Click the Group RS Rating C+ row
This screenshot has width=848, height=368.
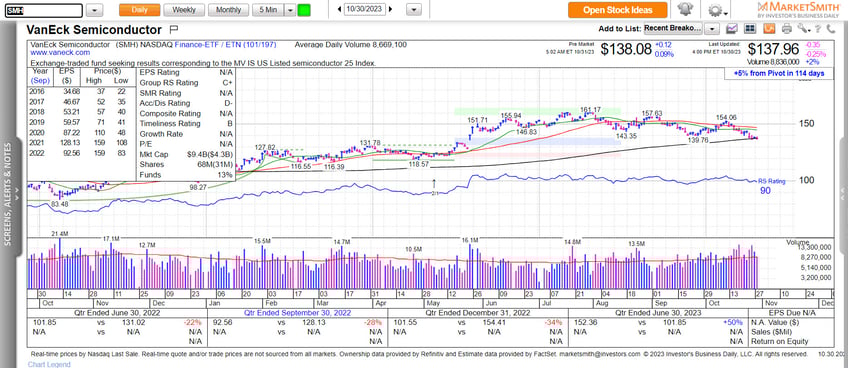click(186, 83)
